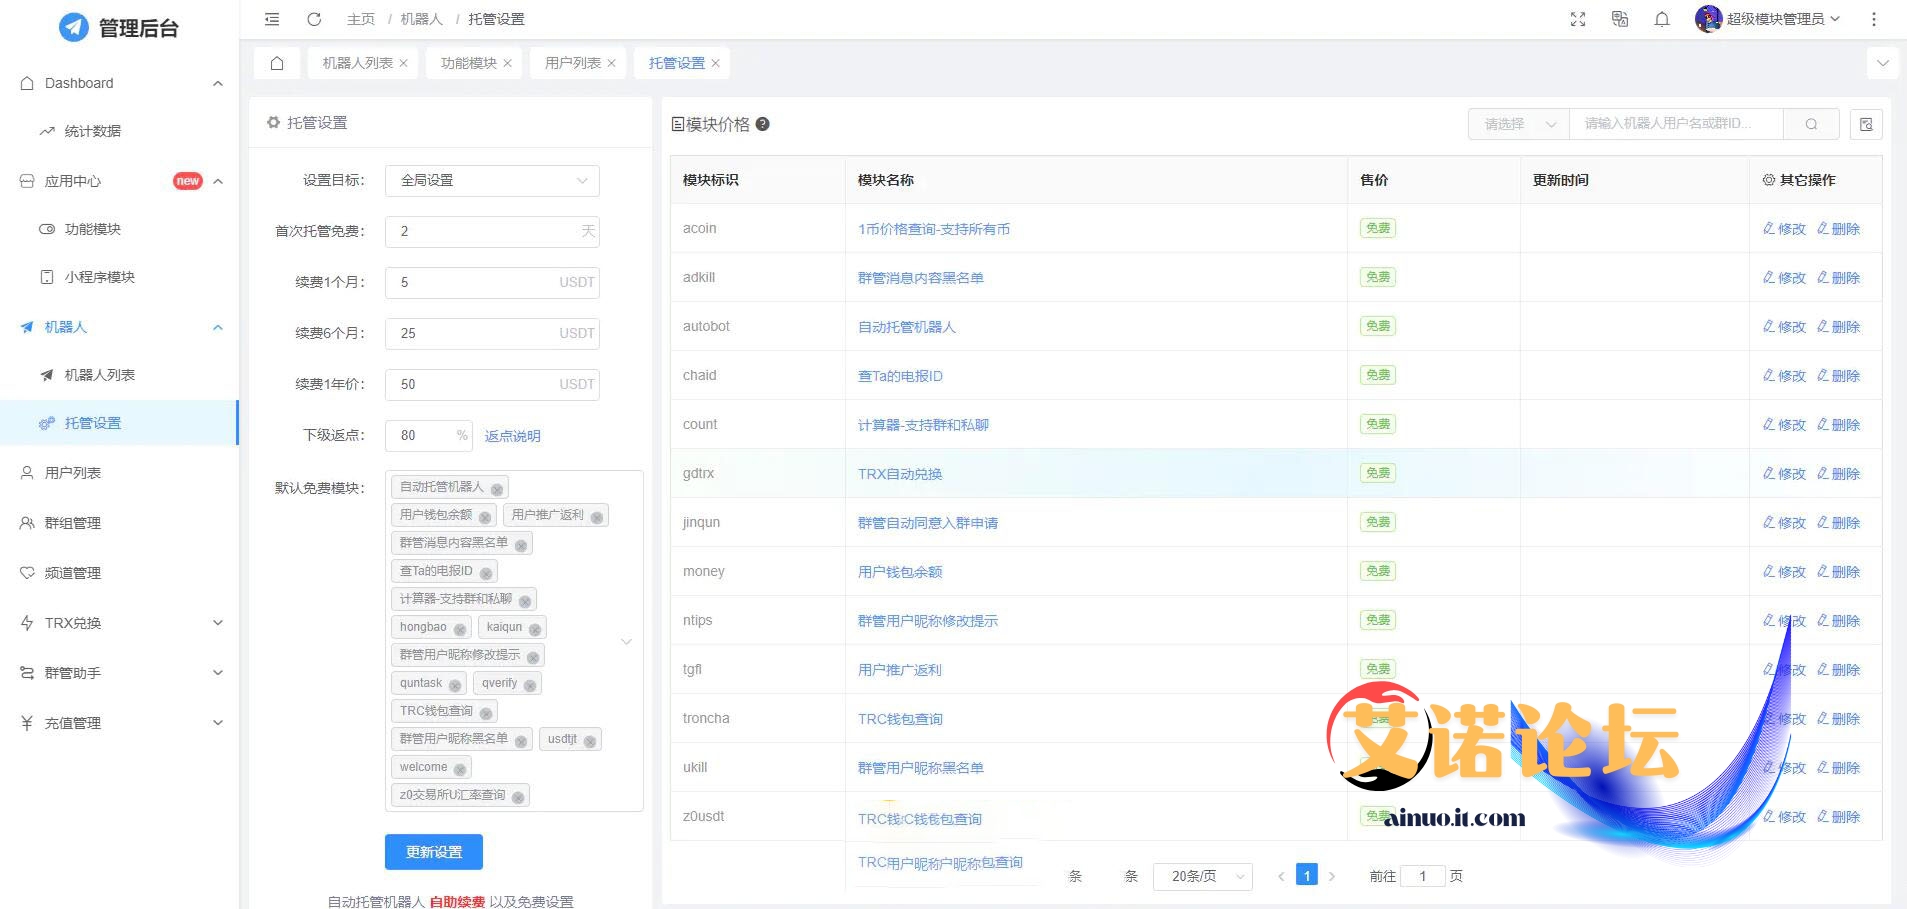Open the 请选择 filter dropdown
Viewport: 1907px width, 909px height.
point(1519,124)
